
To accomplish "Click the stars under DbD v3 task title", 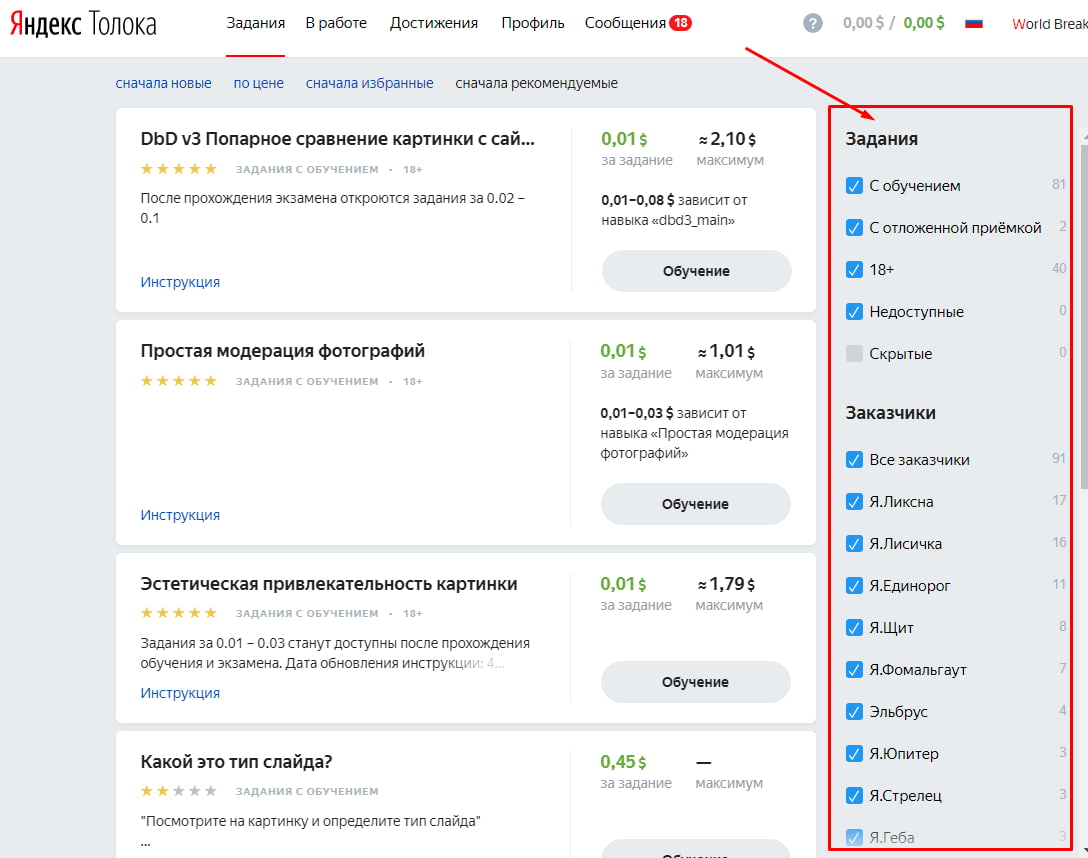I will 180,169.
